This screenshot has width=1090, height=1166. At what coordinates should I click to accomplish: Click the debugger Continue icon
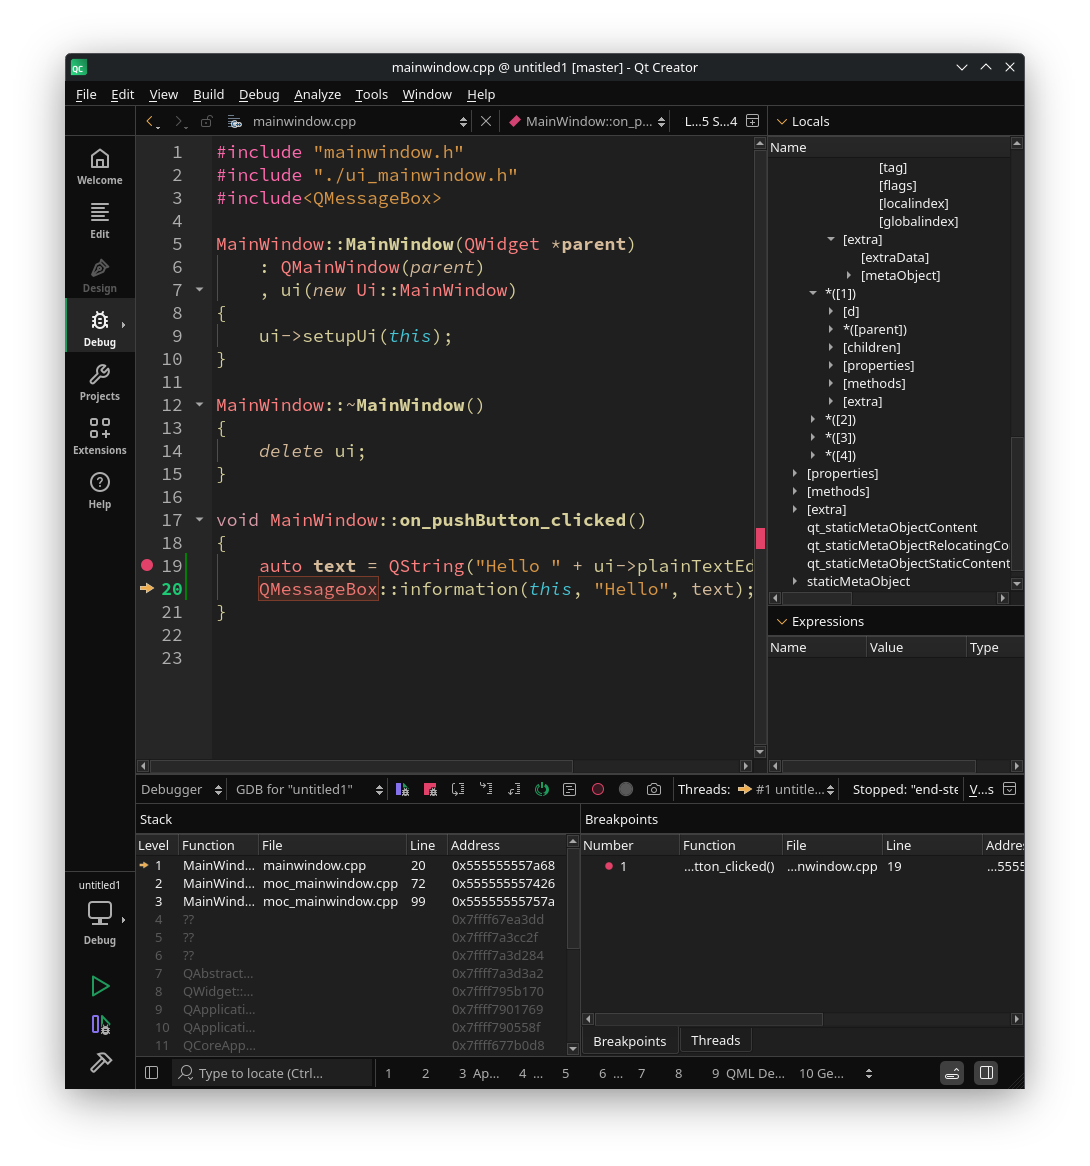click(402, 790)
